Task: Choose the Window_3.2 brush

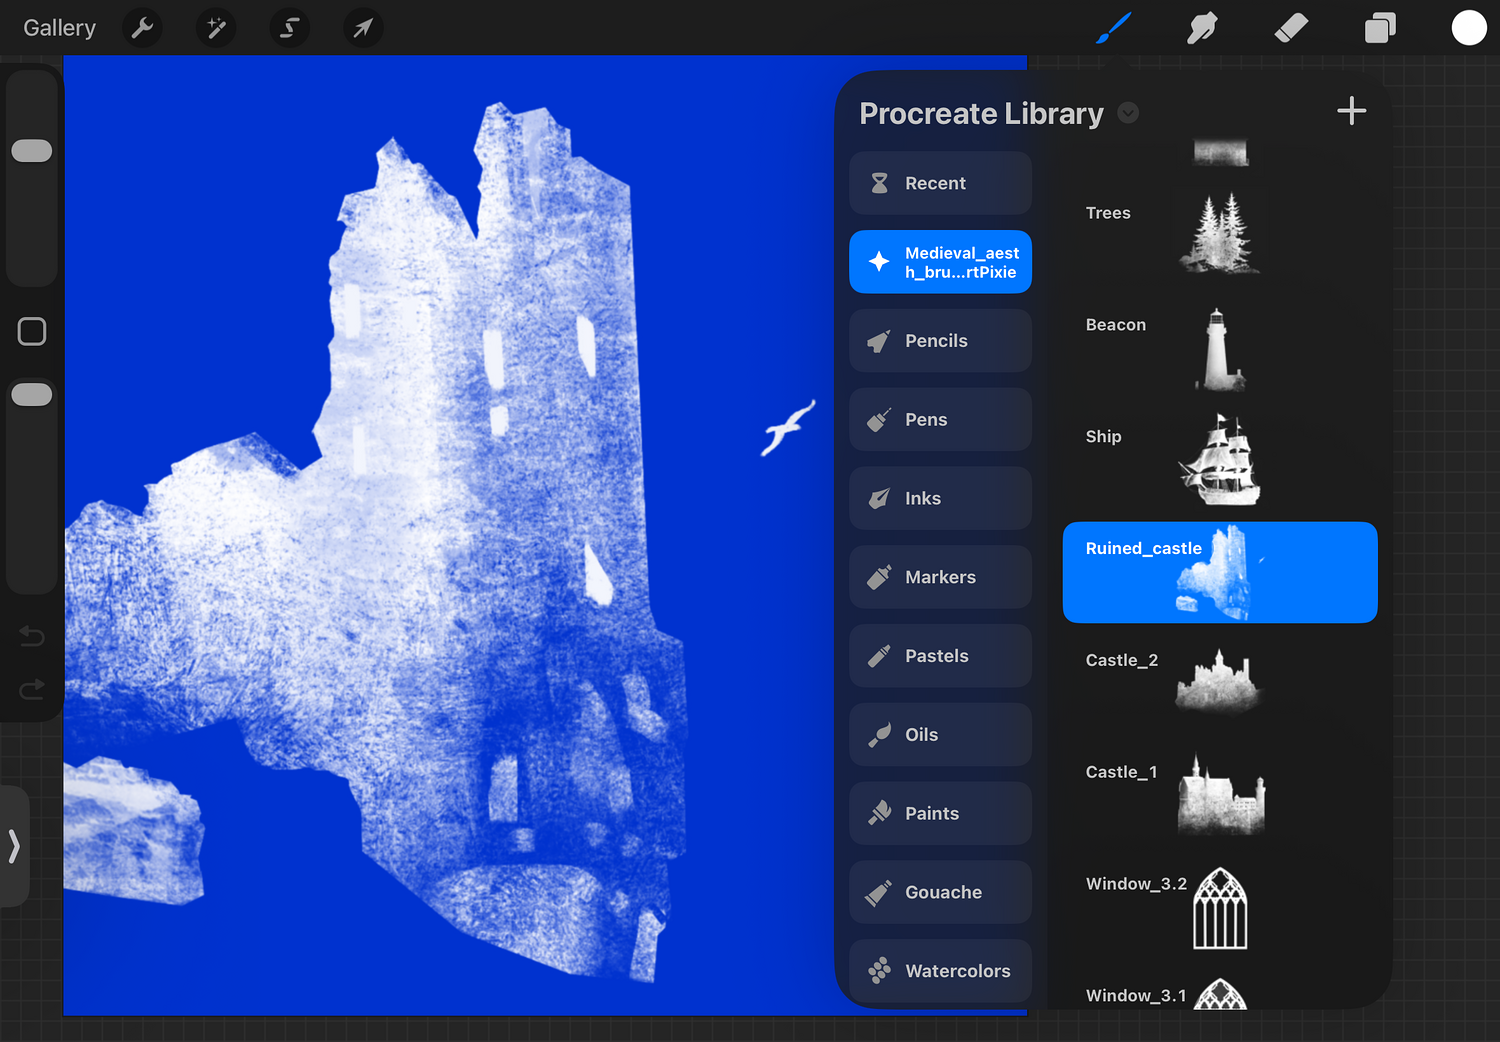Action: [1220, 908]
